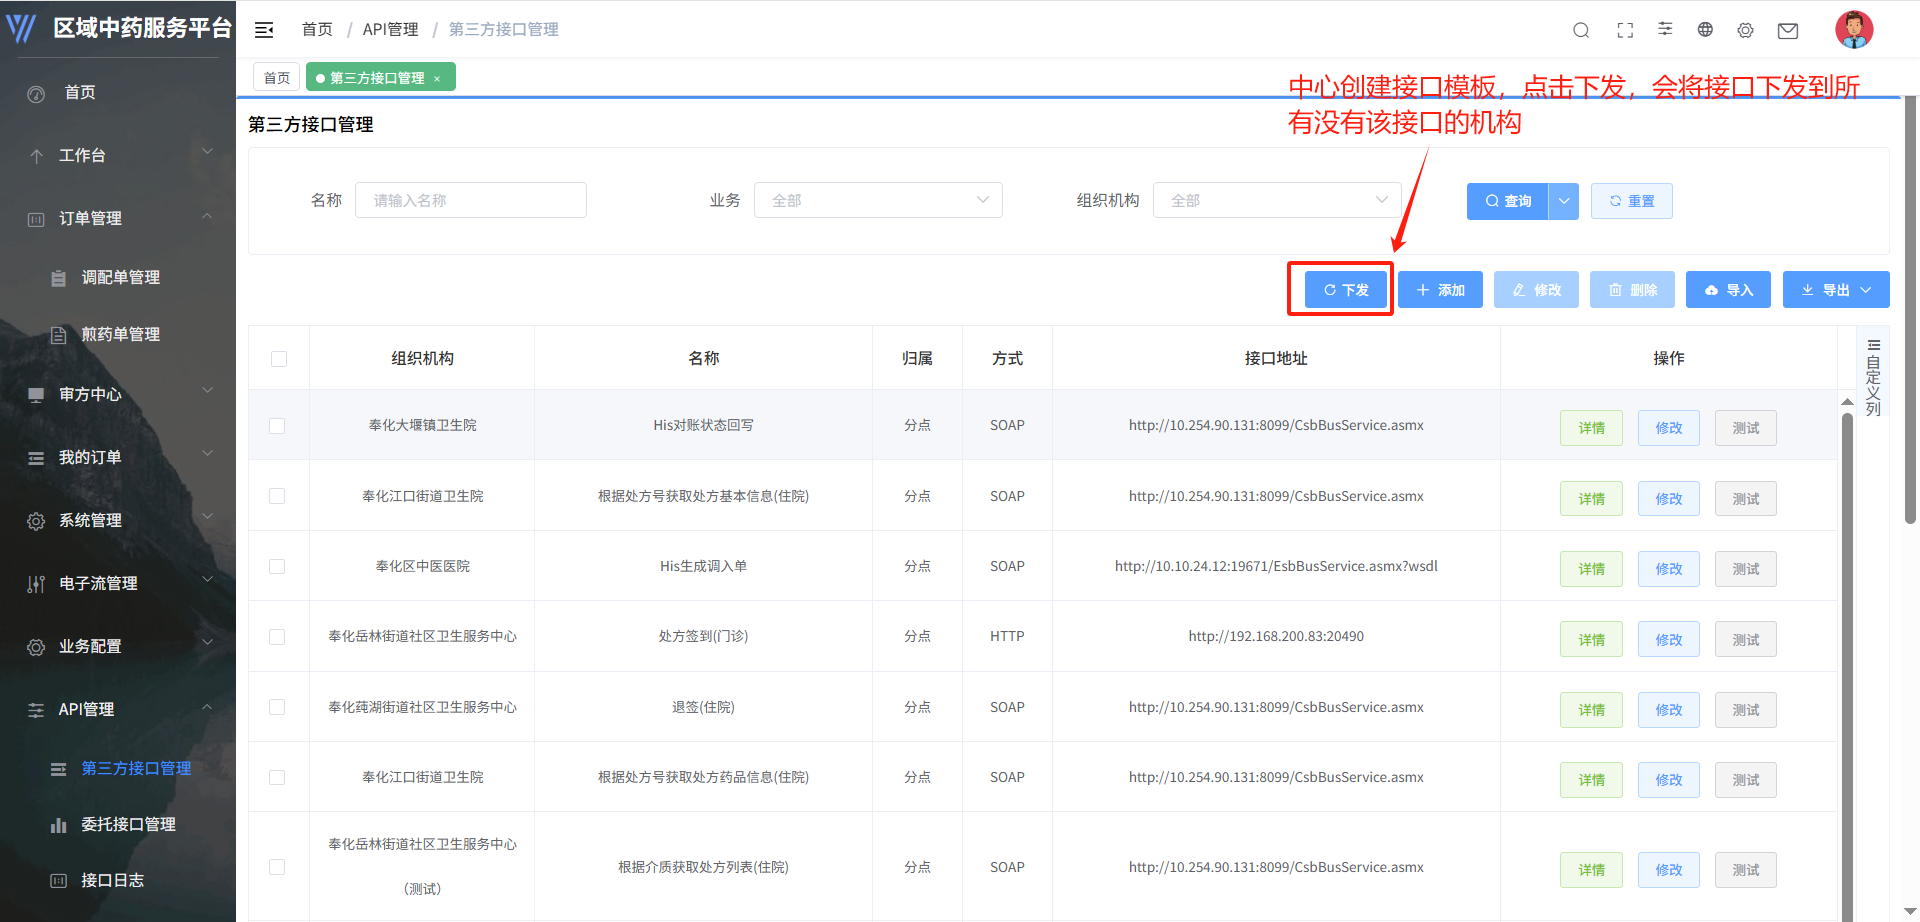
Task: Click the 工作台 sidebar icon
Action: click(36, 156)
